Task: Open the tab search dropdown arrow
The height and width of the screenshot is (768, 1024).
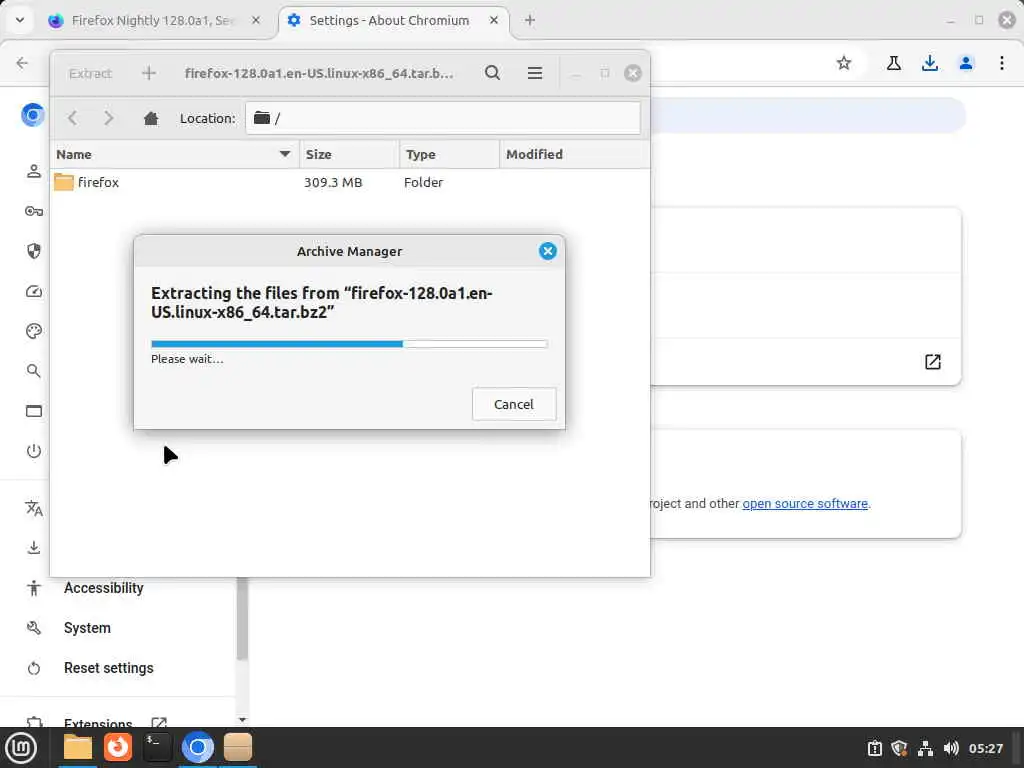Action: (x=20, y=20)
